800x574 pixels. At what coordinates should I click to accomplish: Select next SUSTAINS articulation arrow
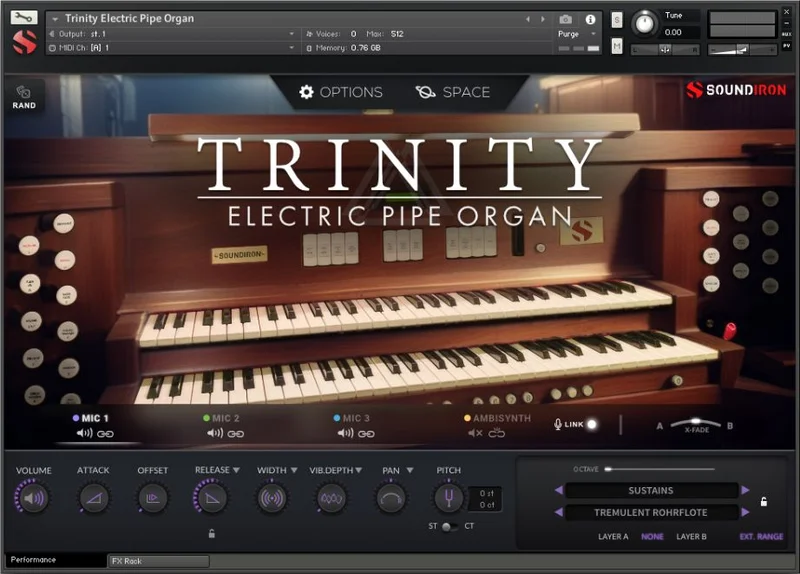point(745,490)
